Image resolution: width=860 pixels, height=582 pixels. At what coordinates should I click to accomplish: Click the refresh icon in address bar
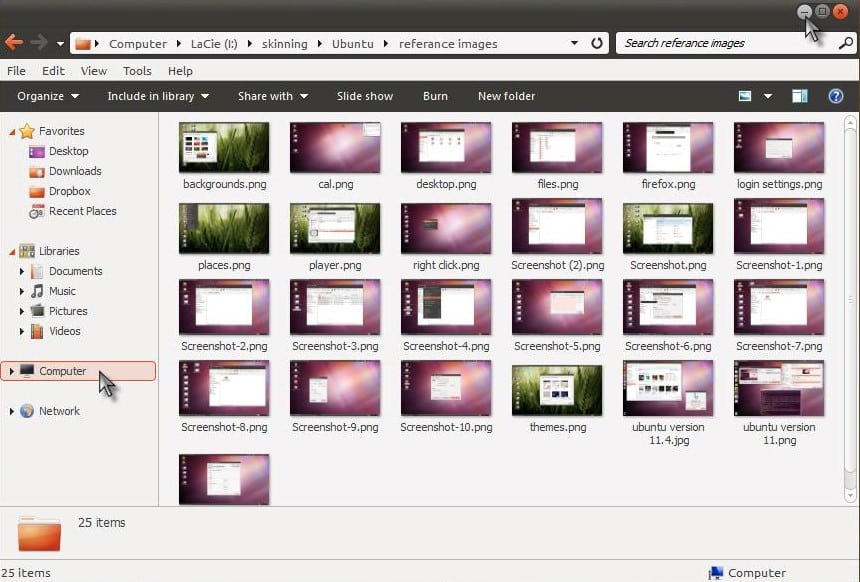point(597,43)
